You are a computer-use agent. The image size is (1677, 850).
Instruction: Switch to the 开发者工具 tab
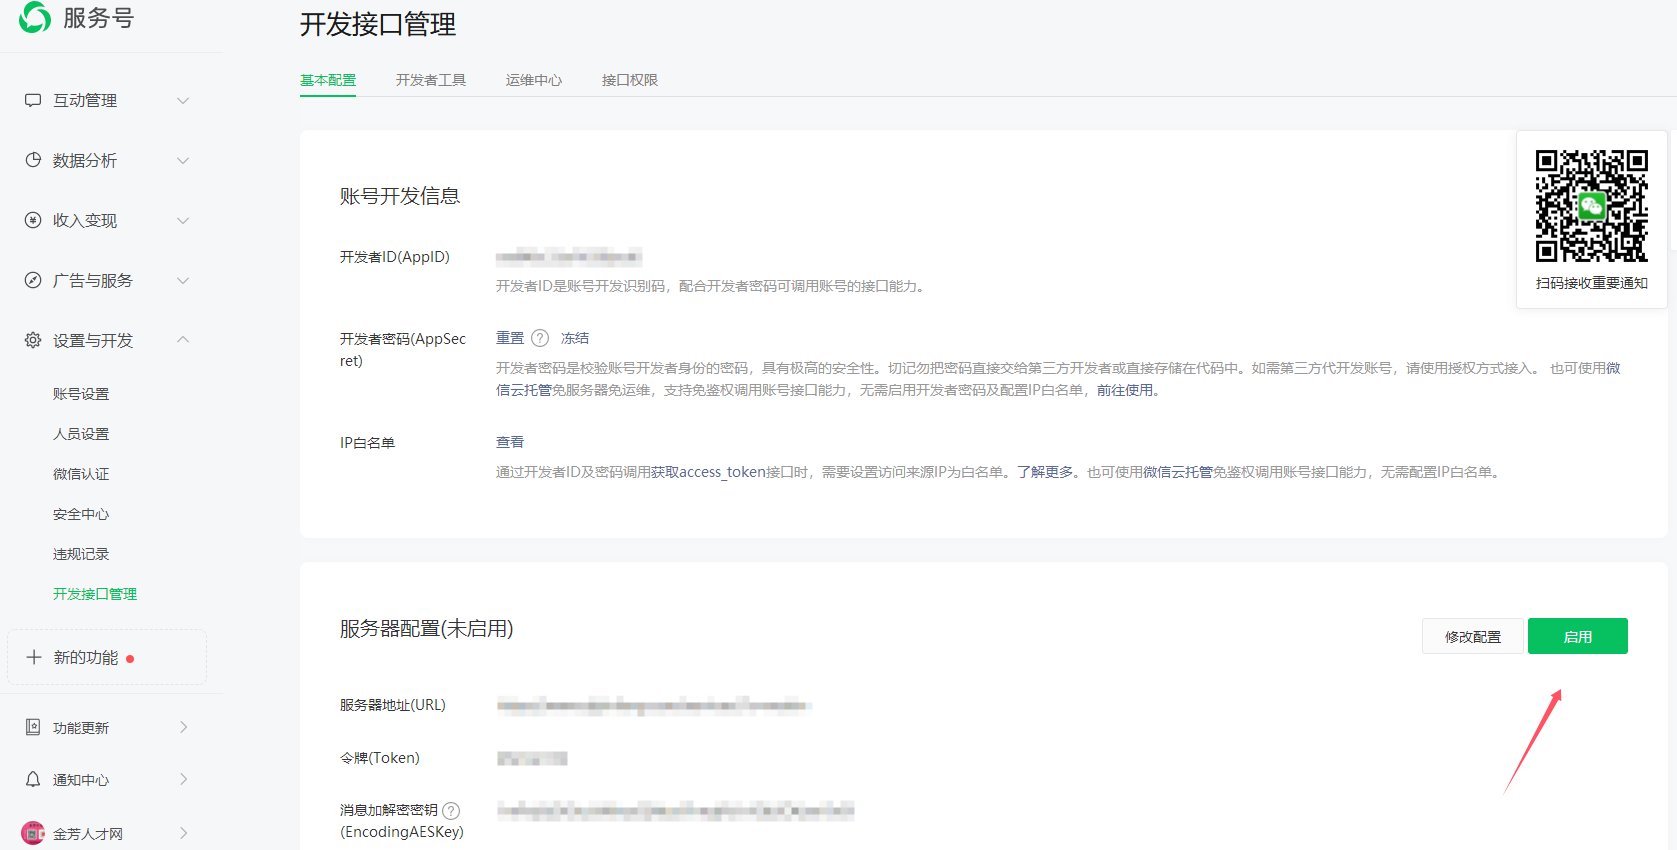click(430, 80)
